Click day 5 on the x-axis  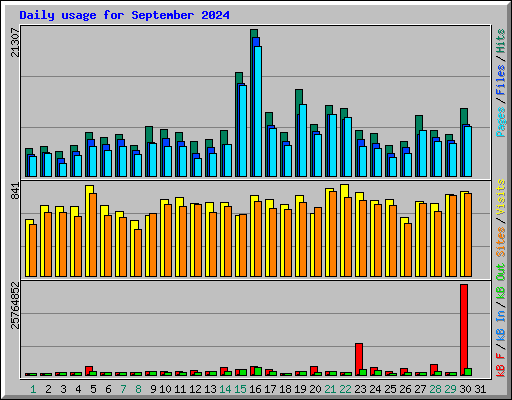tap(93, 389)
